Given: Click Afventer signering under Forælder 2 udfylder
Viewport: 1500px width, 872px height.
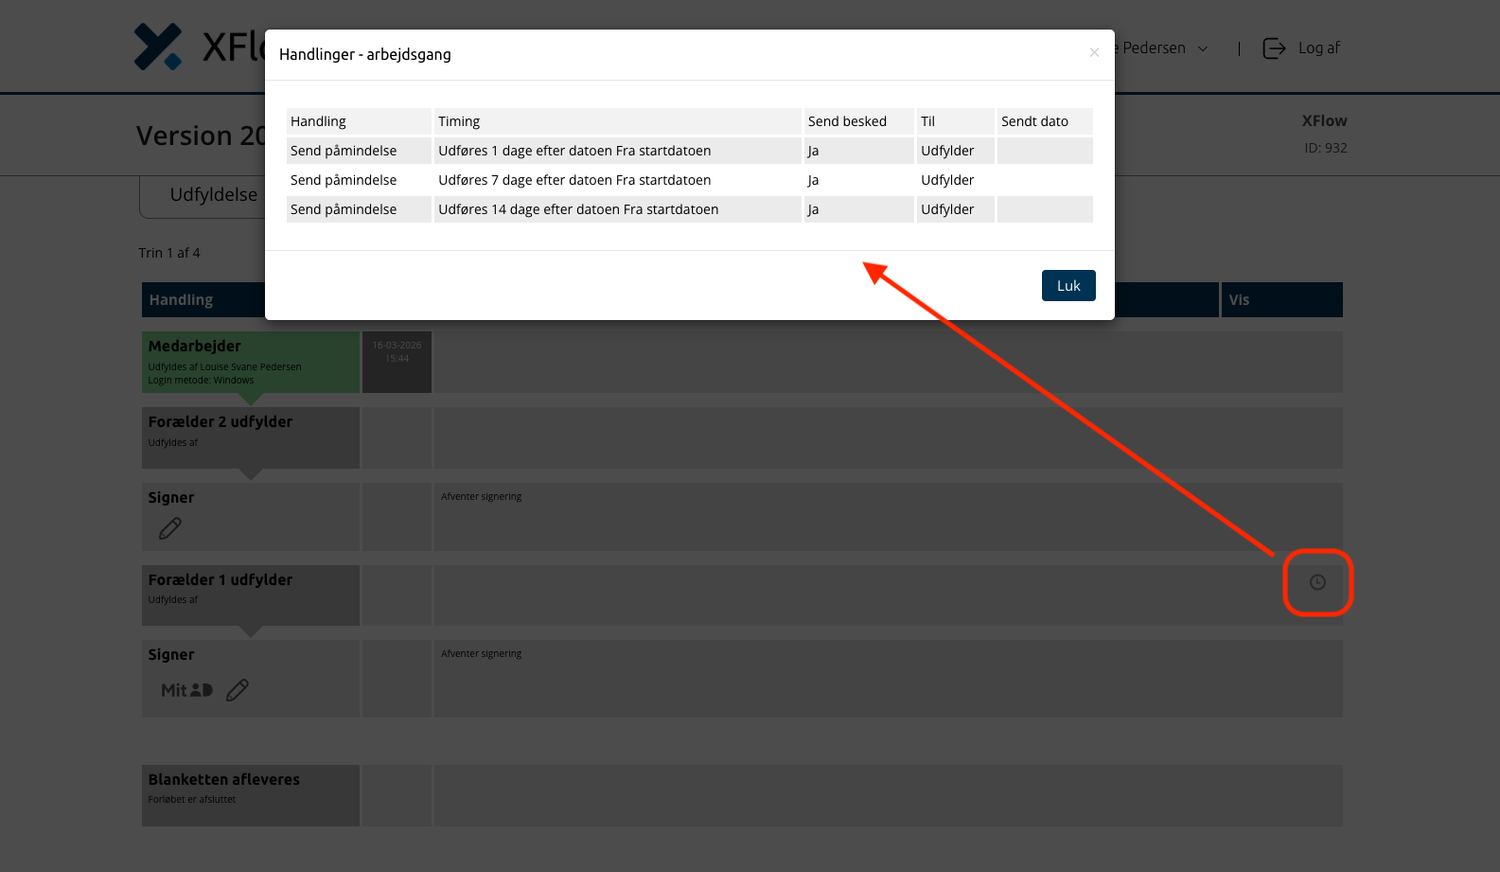Looking at the screenshot, I should 481,496.
